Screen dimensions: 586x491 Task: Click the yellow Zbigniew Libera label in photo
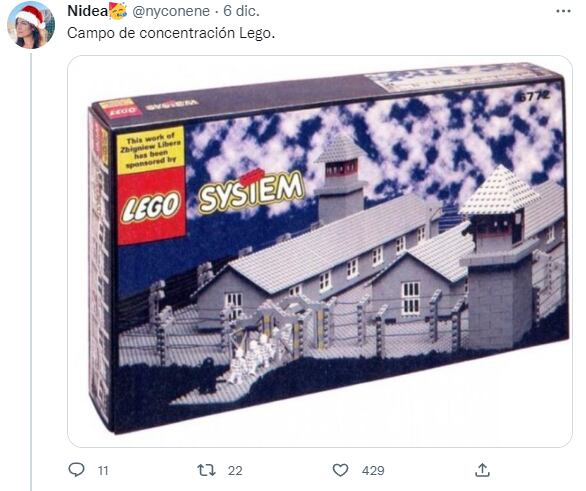pos(150,150)
